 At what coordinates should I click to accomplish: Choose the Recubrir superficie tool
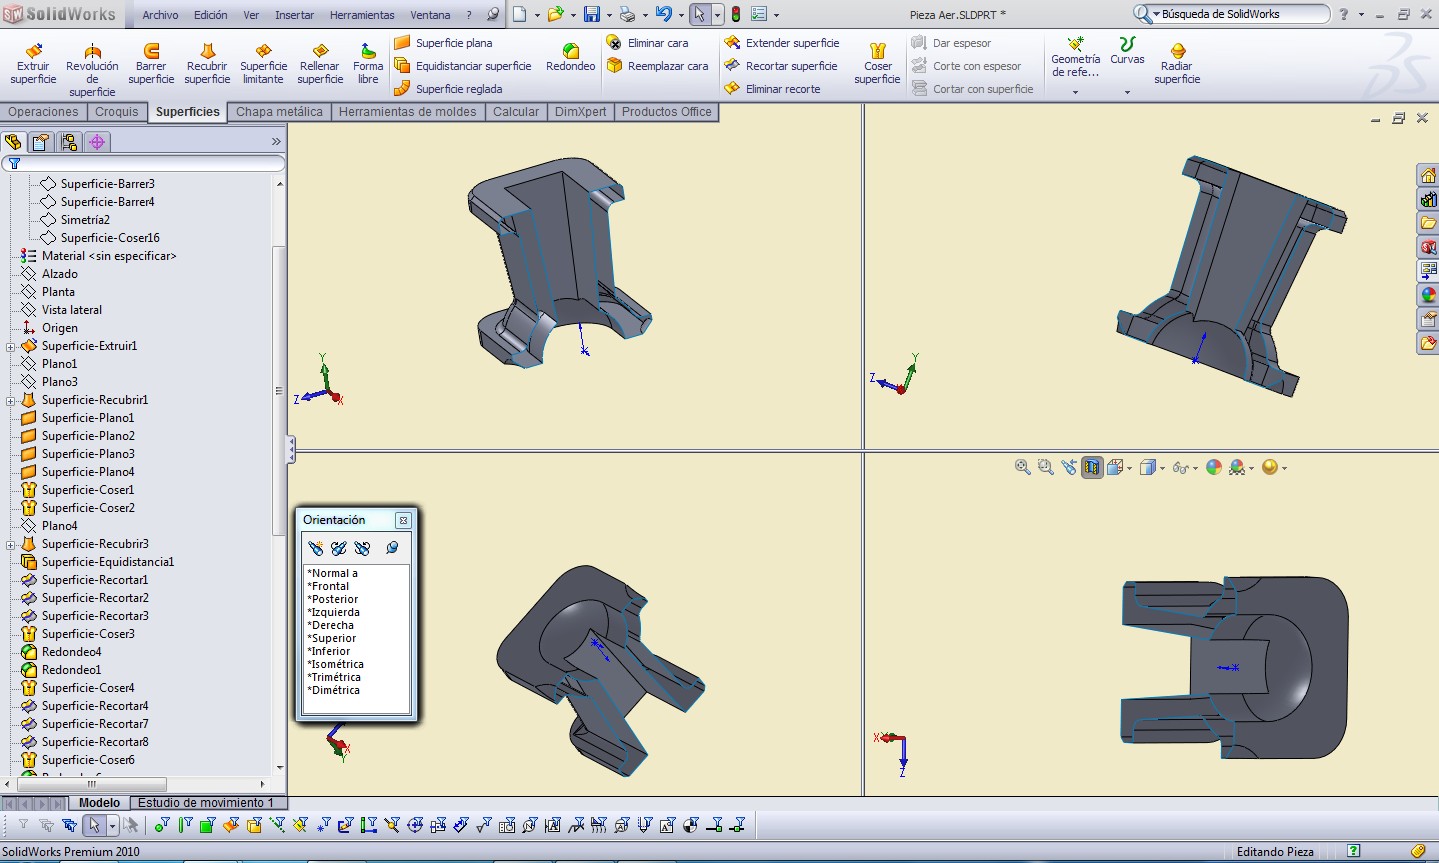coord(207,64)
